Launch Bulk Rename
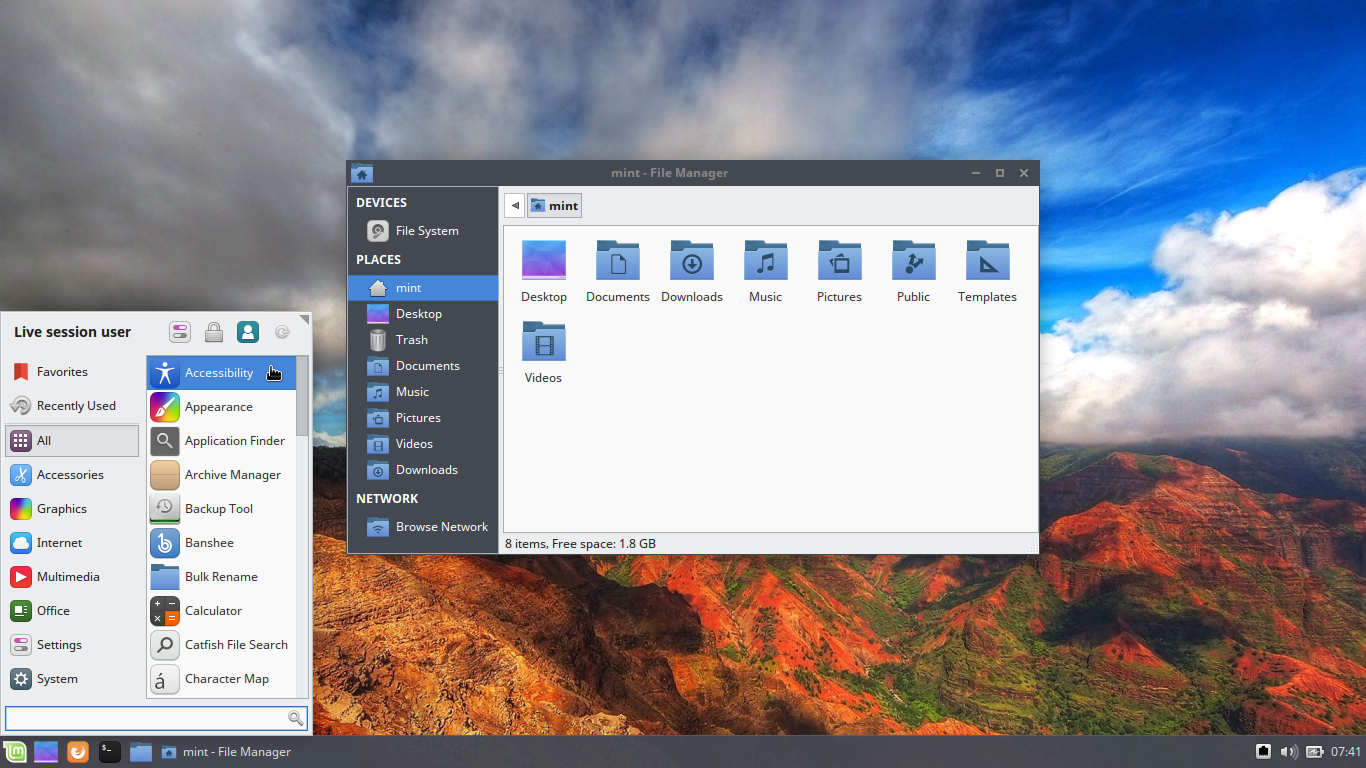Screen dimensions: 1366x768 point(221,577)
